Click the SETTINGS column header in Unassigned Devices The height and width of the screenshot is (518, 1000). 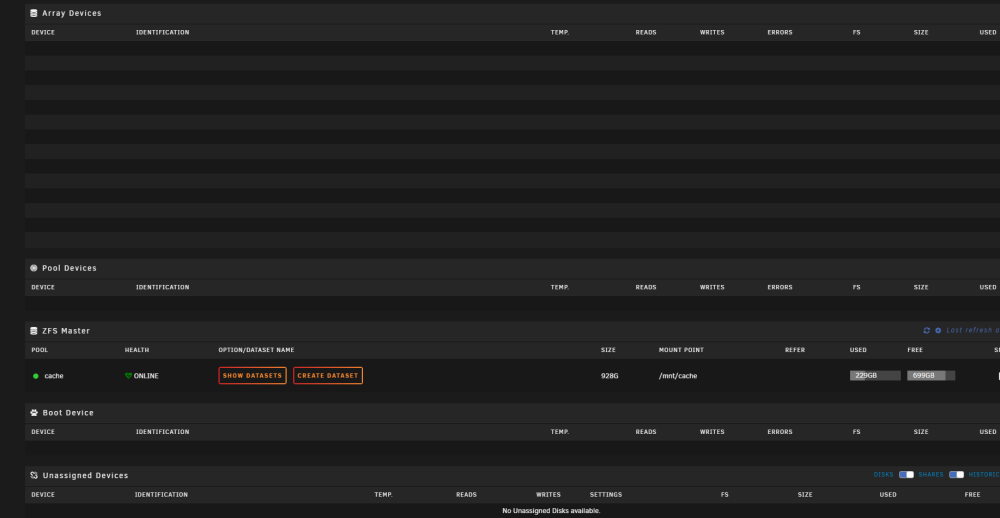[606, 494]
